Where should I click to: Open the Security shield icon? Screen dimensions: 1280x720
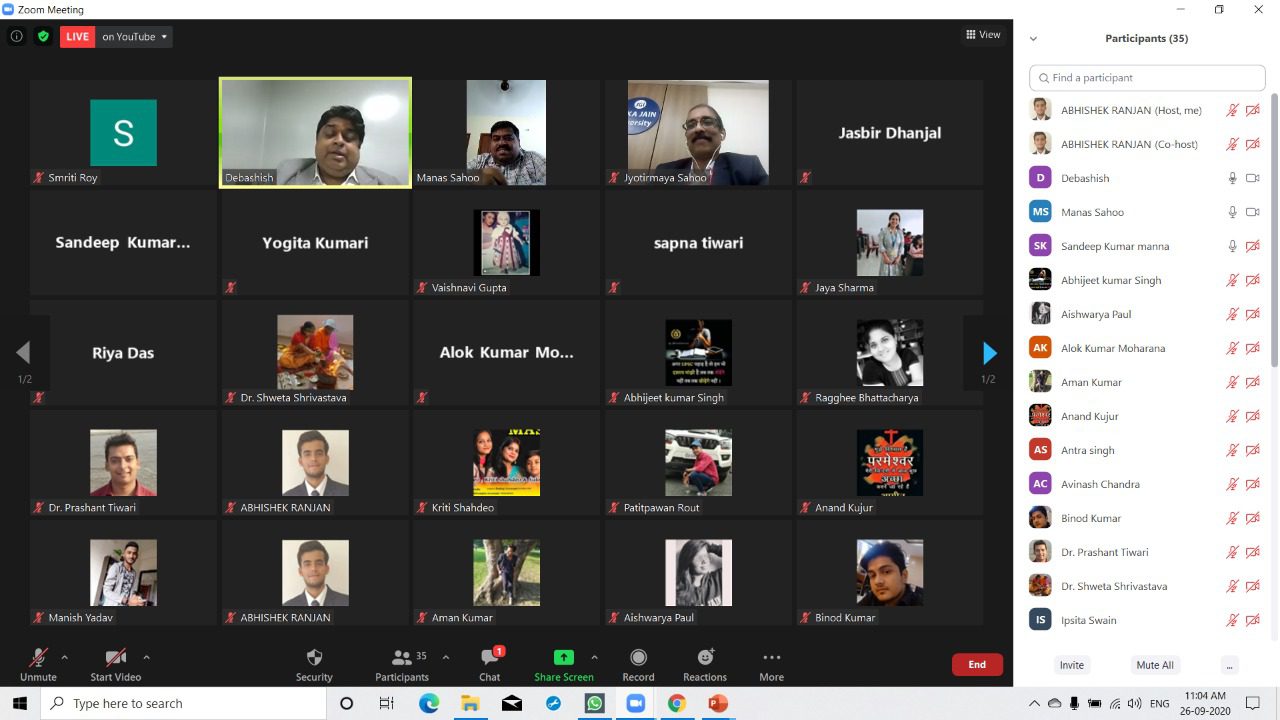coord(314,658)
